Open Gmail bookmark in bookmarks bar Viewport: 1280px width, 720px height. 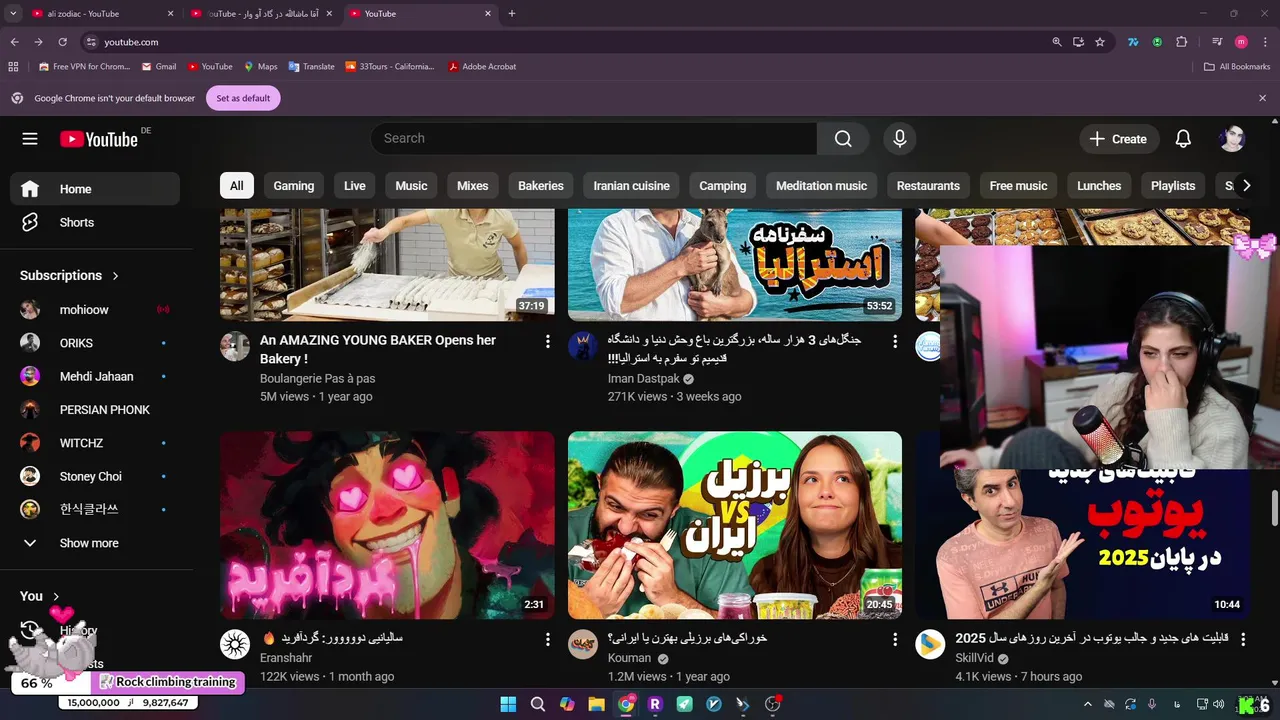click(x=159, y=67)
